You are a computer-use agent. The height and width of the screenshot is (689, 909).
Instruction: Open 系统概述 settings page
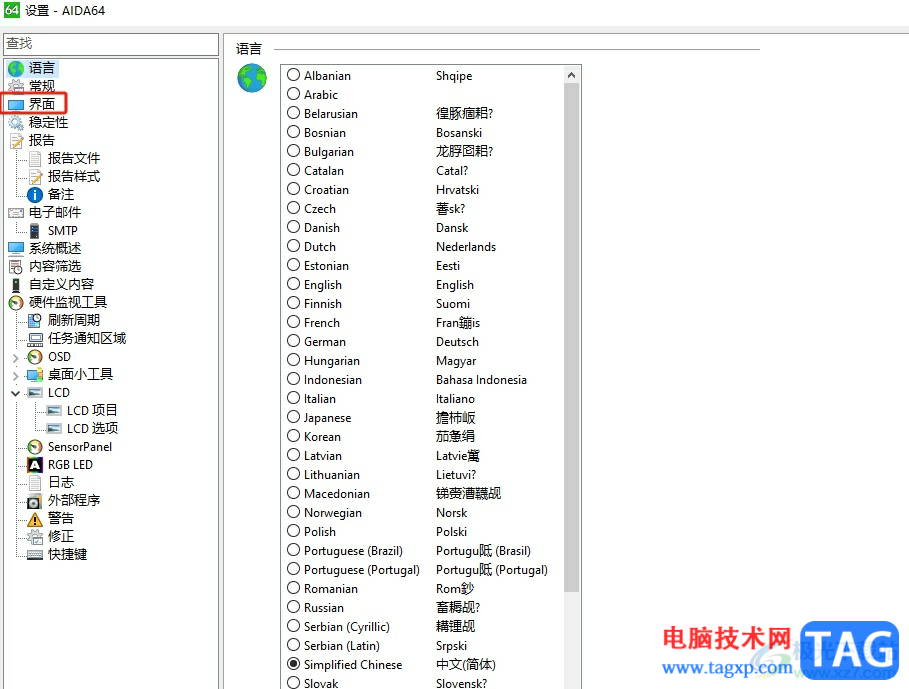click(x=55, y=248)
